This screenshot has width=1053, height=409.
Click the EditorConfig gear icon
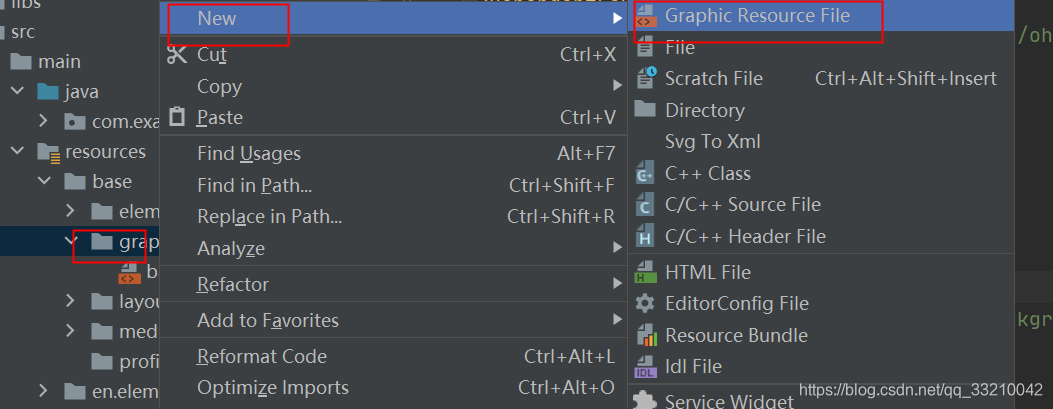click(645, 304)
